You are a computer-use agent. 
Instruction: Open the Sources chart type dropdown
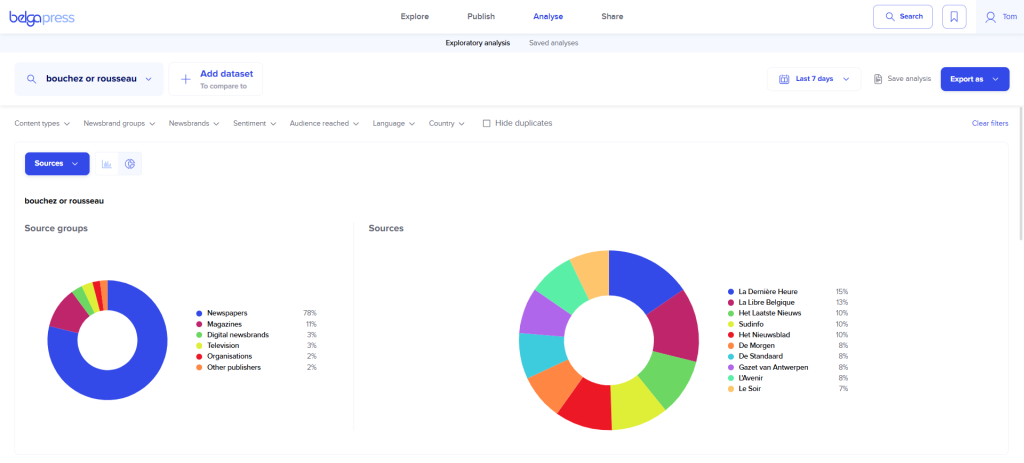pyautogui.click(x=56, y=163)
